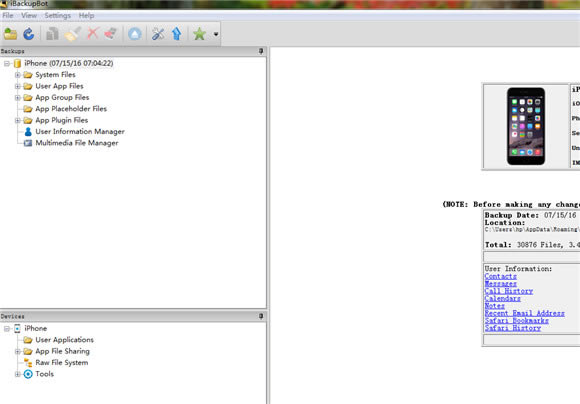
Task: Click the Raw File System tree icon
Action: (x=28, y=363)
